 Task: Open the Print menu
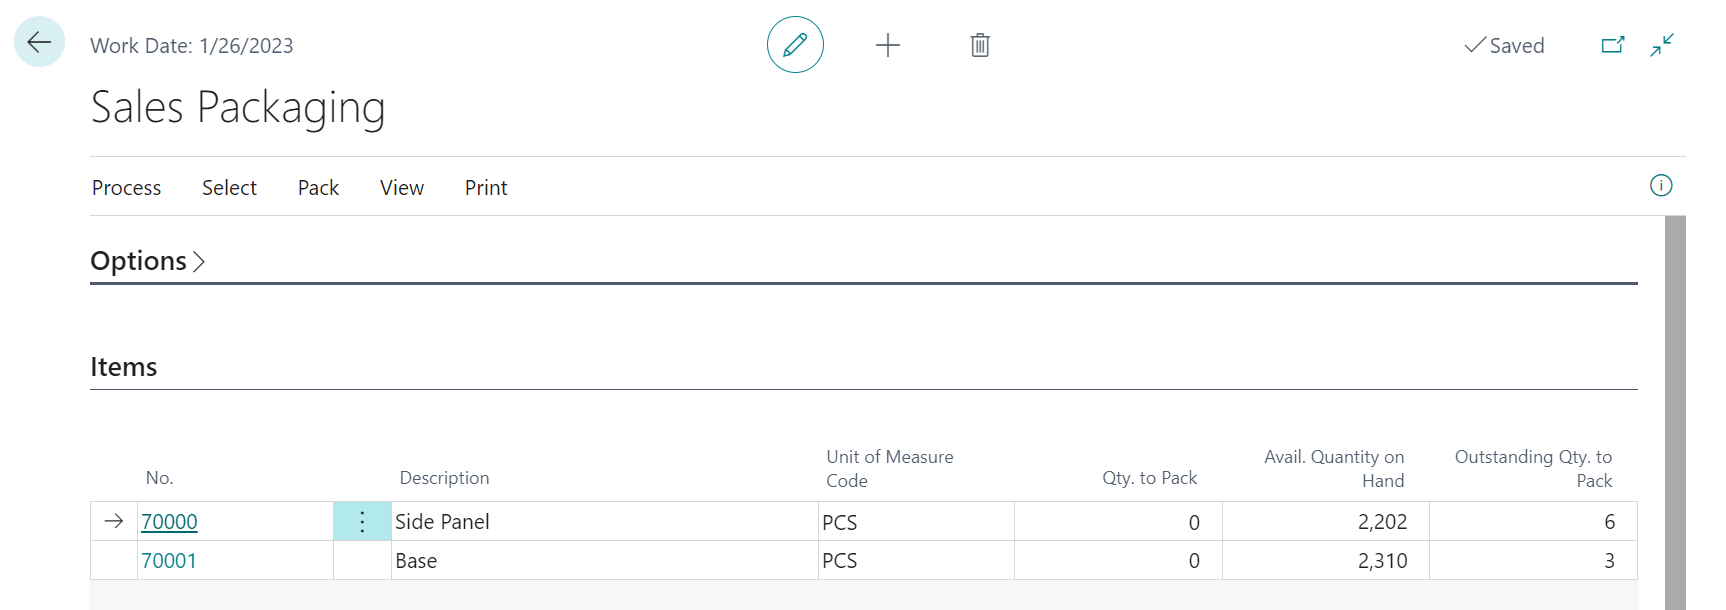(x=486, y=188)
